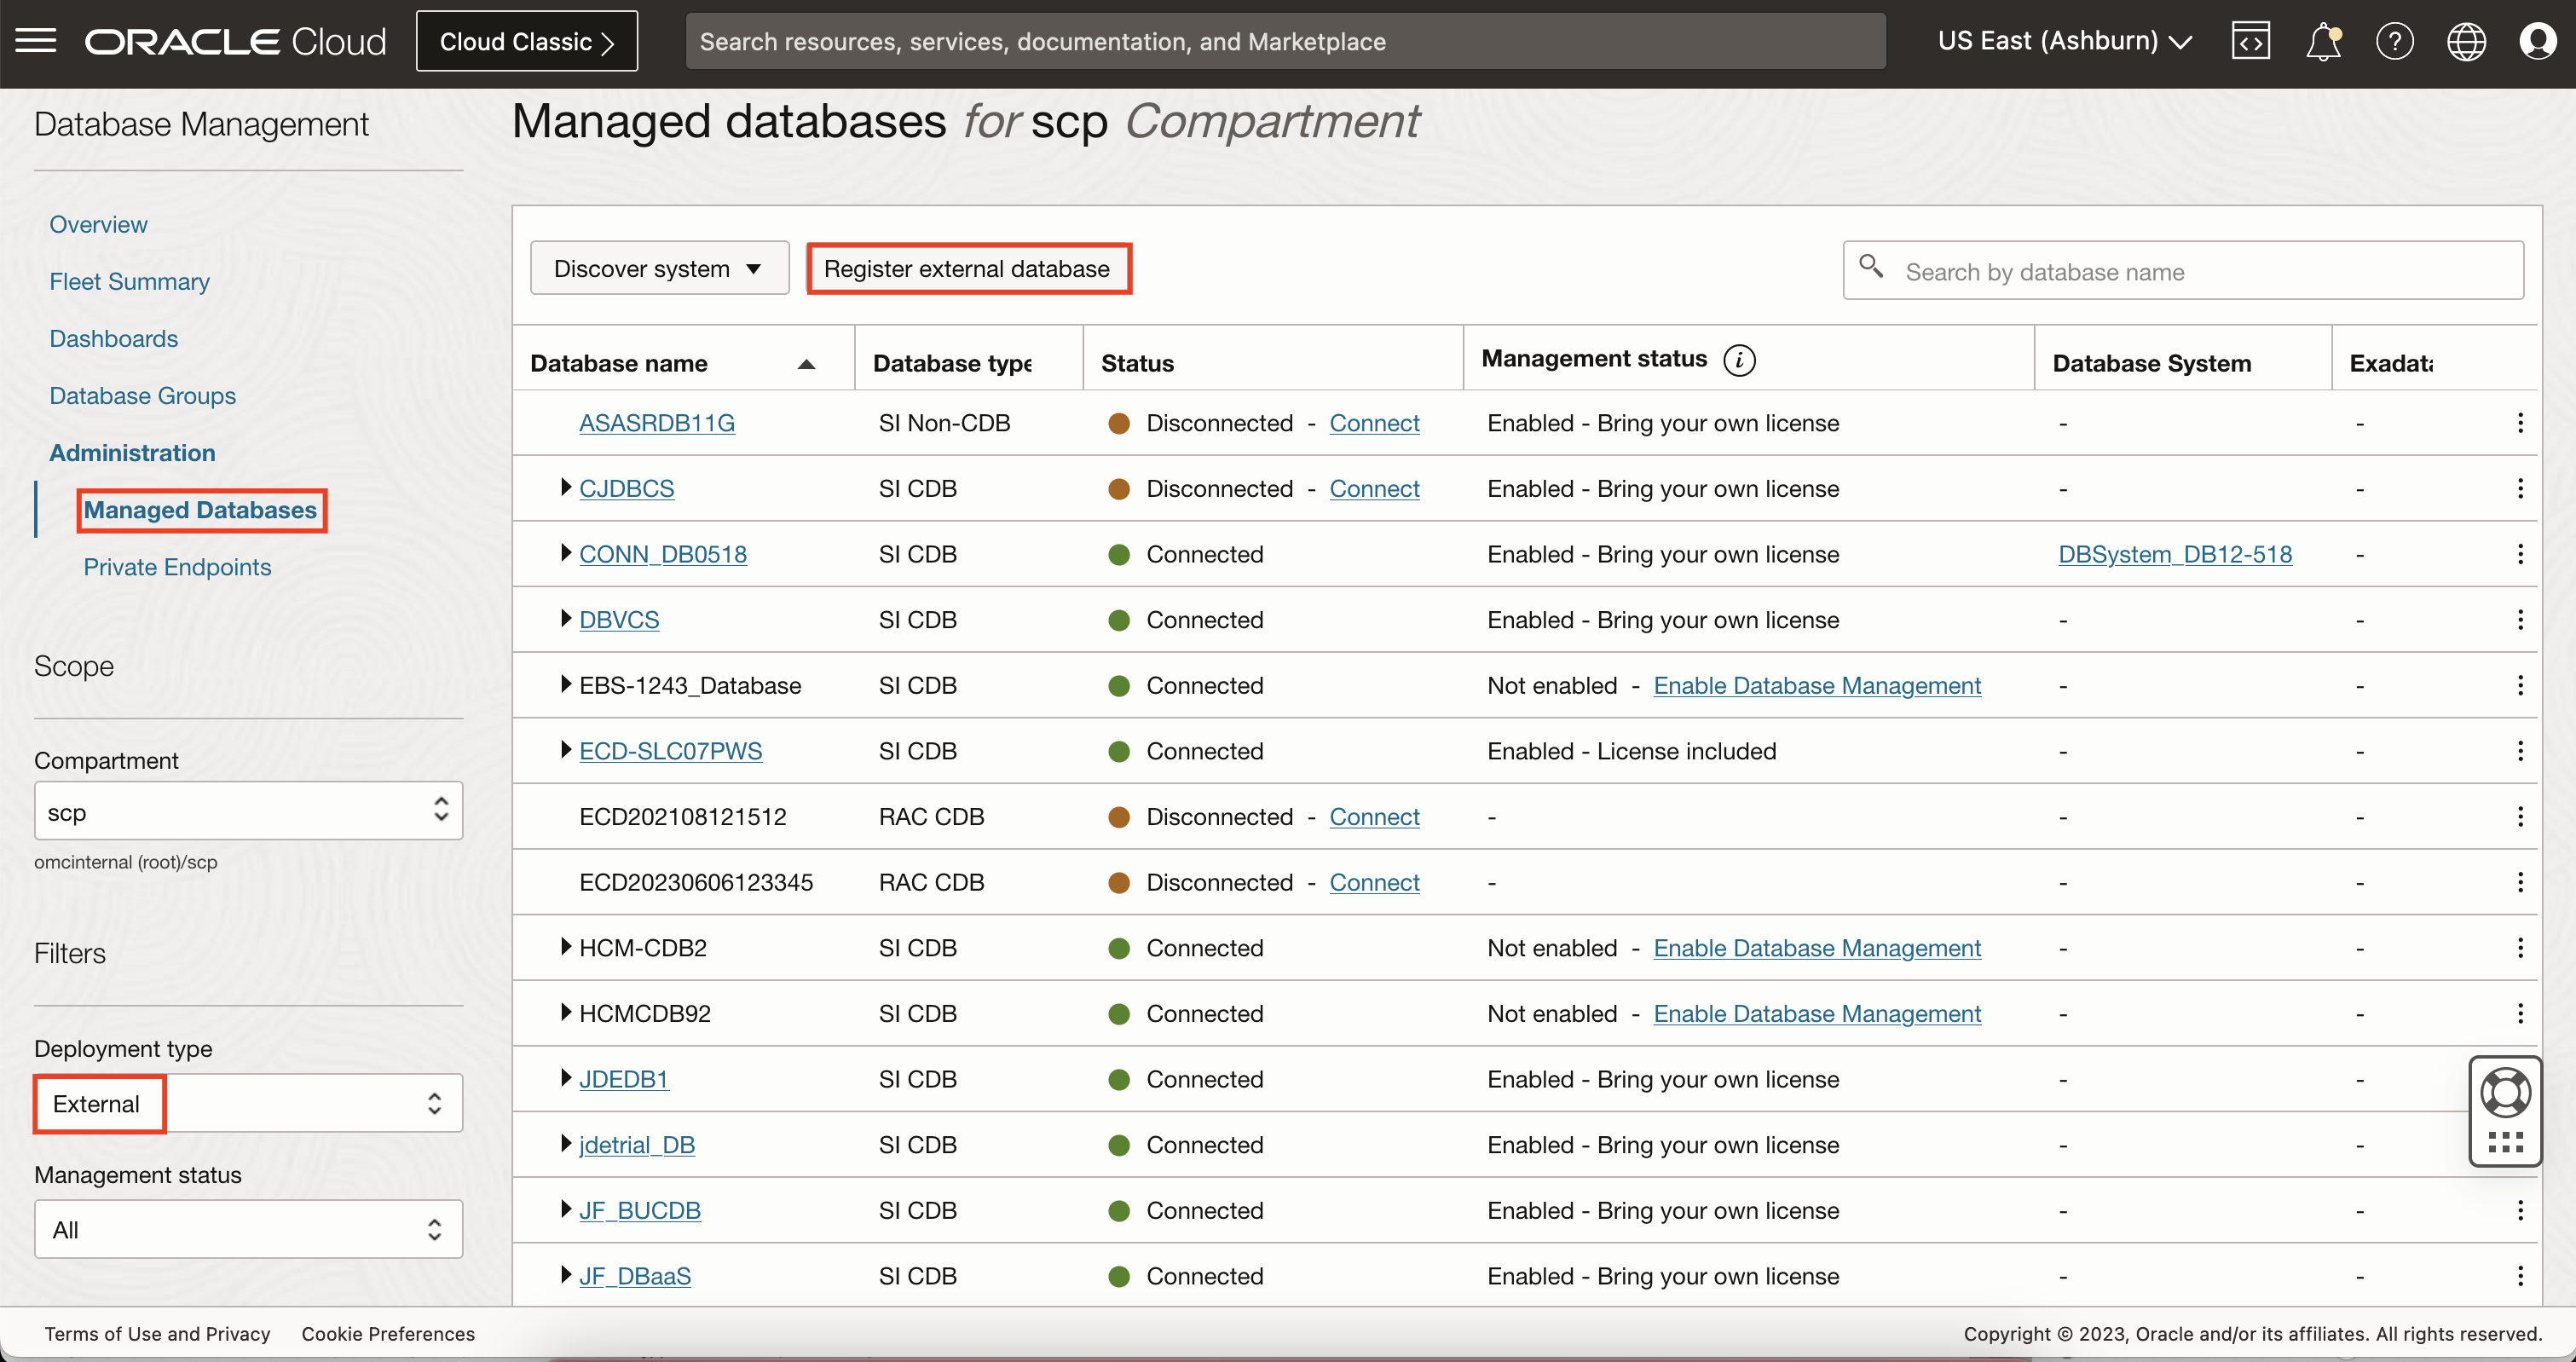Viewport: 2576px width, 1362px height.
Task: Open the notifications bell icon
Action: [2323, 41]
